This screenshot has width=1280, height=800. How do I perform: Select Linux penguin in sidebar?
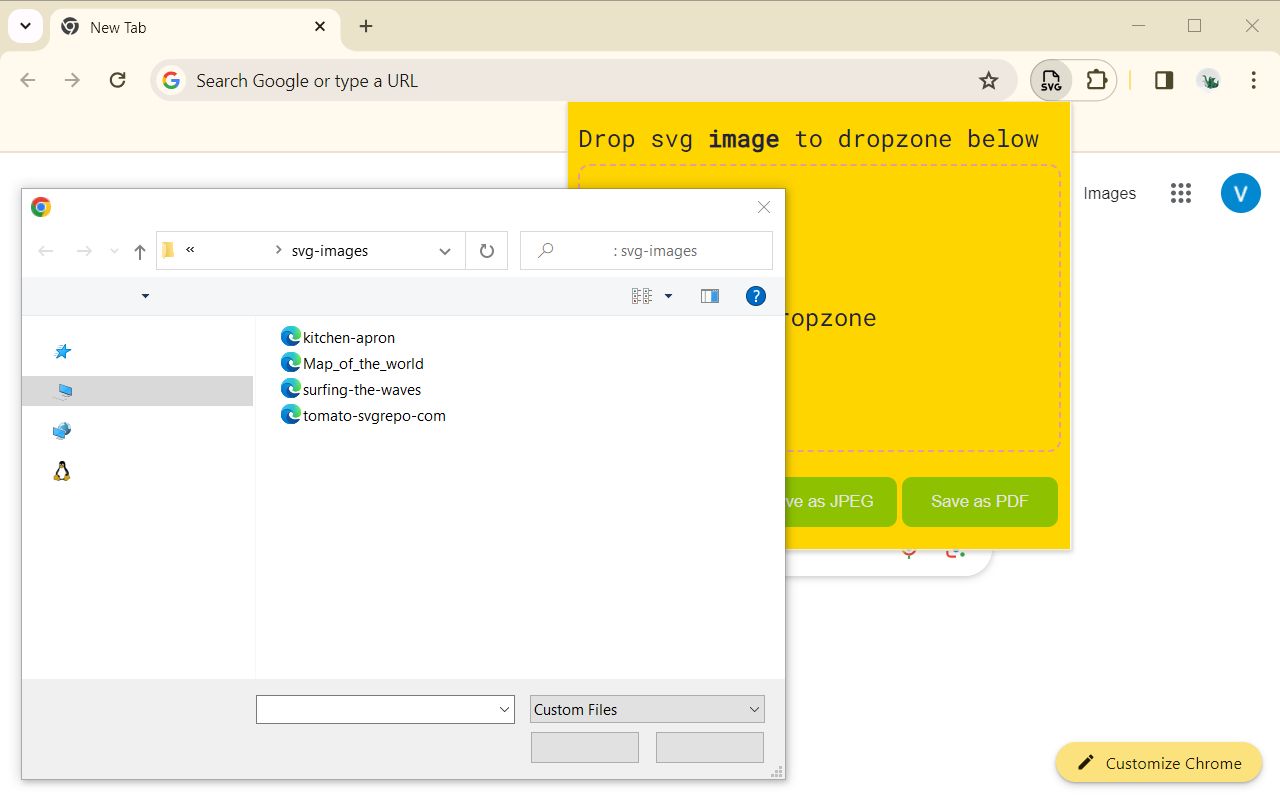click(62, 471)
